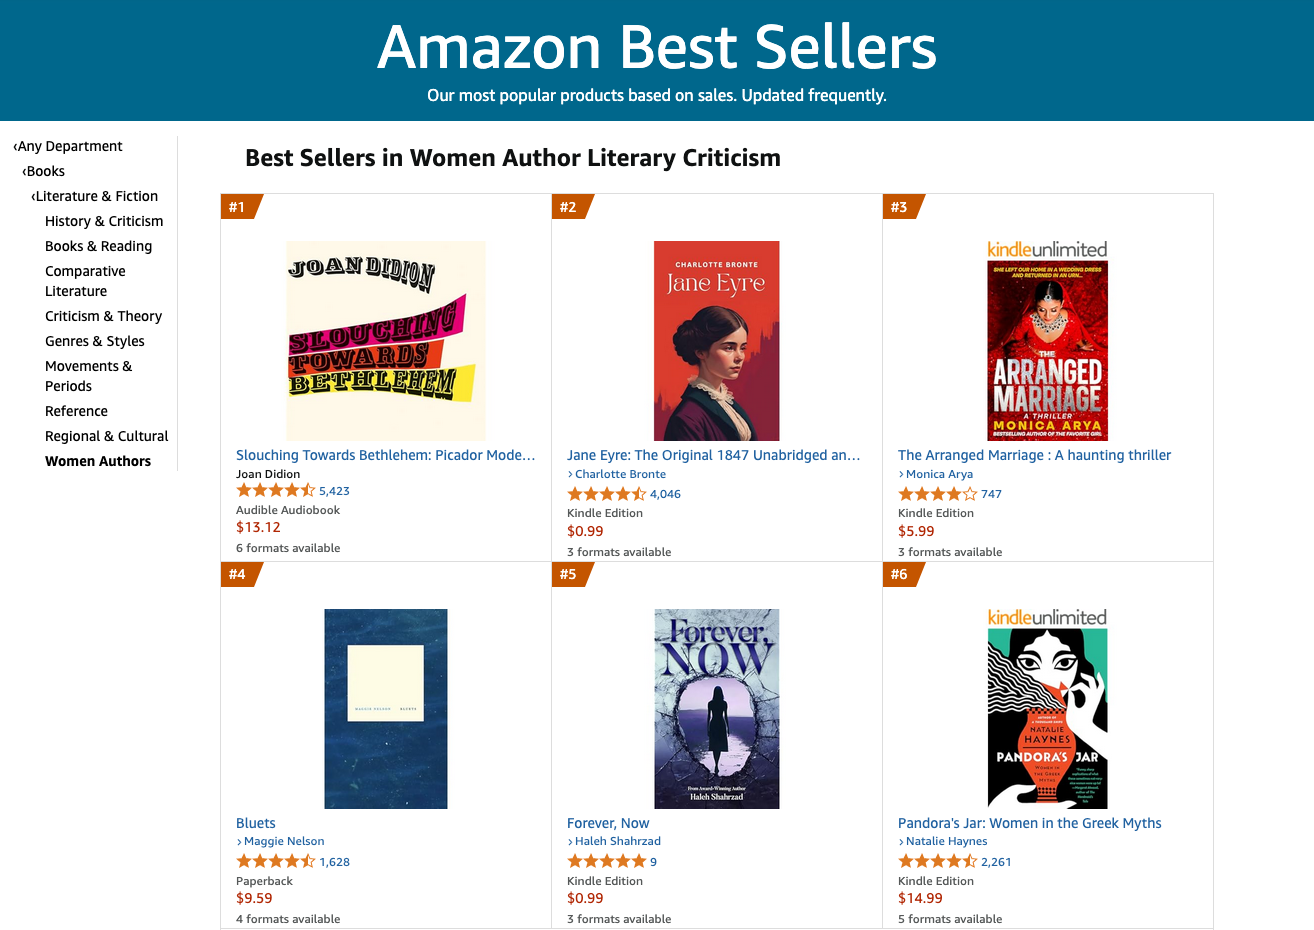
Task: Click the Forever, Now cover image
Action: click(716, 708)
